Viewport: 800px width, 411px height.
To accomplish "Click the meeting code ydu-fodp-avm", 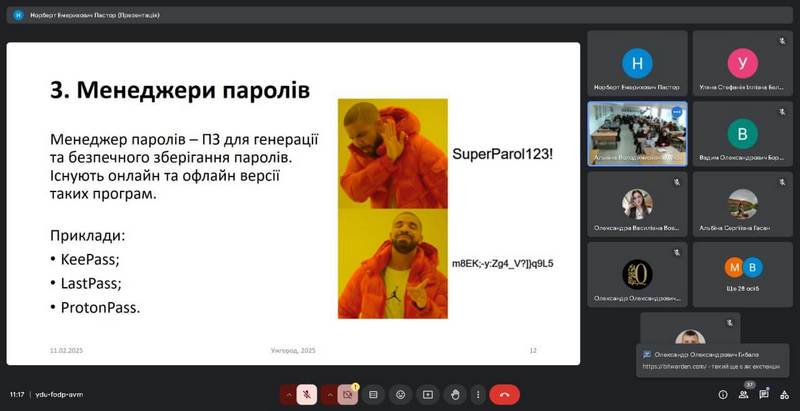I will tap(59, 395).
